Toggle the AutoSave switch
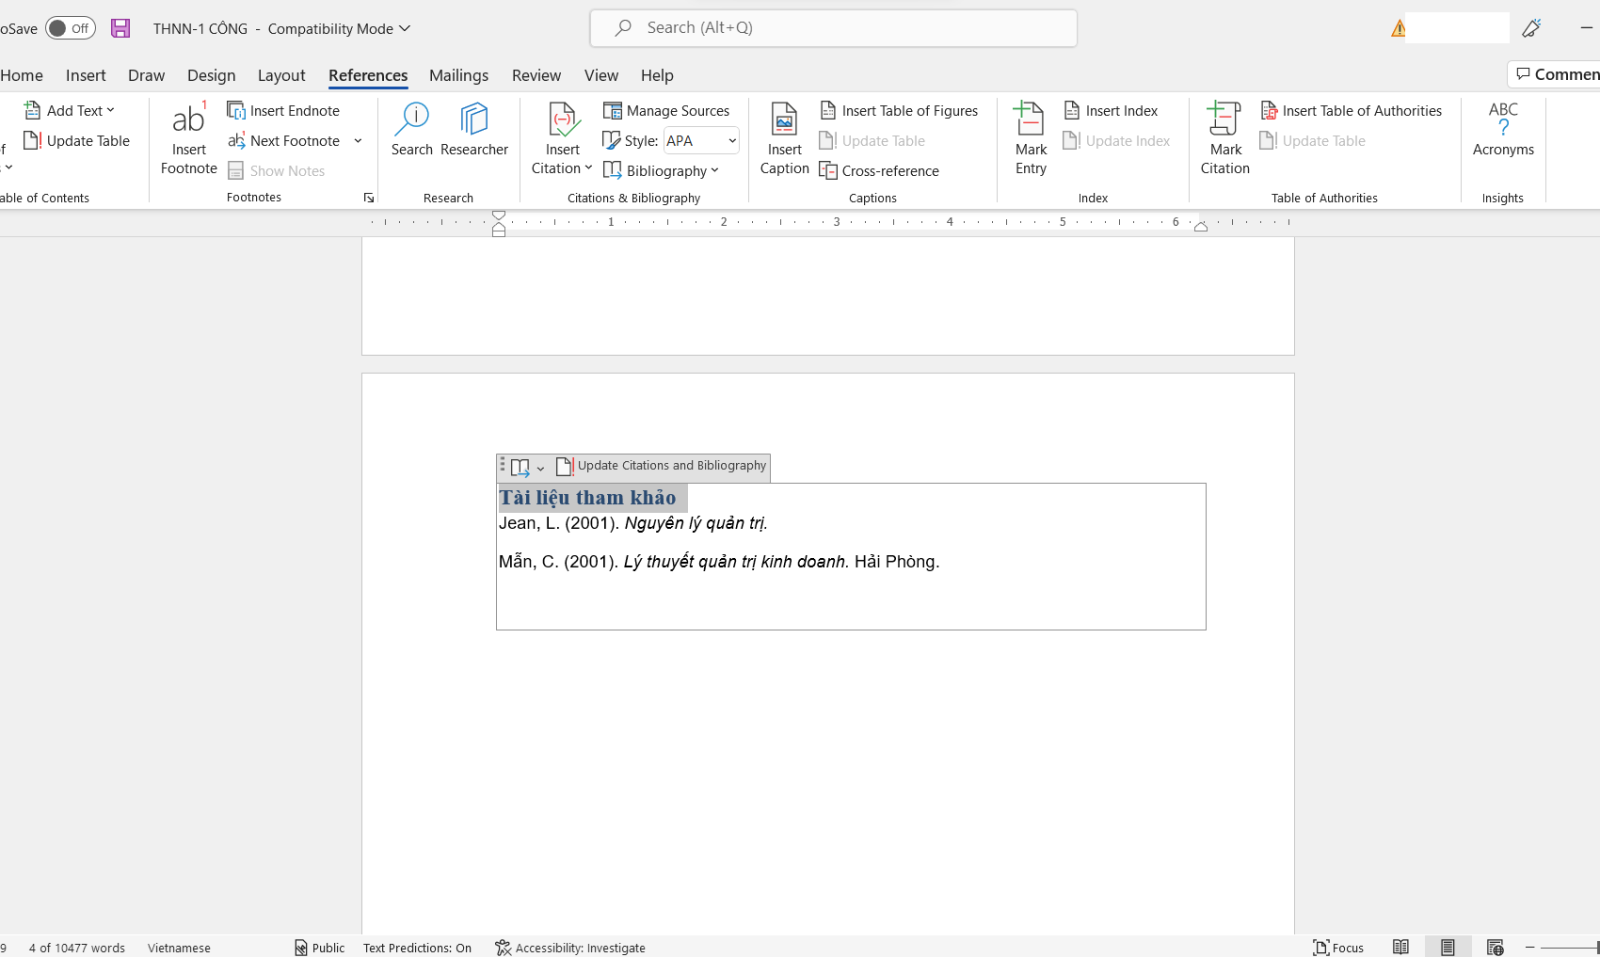The height and width of the screenshot is (957, 1600). [x=70, y=28]
